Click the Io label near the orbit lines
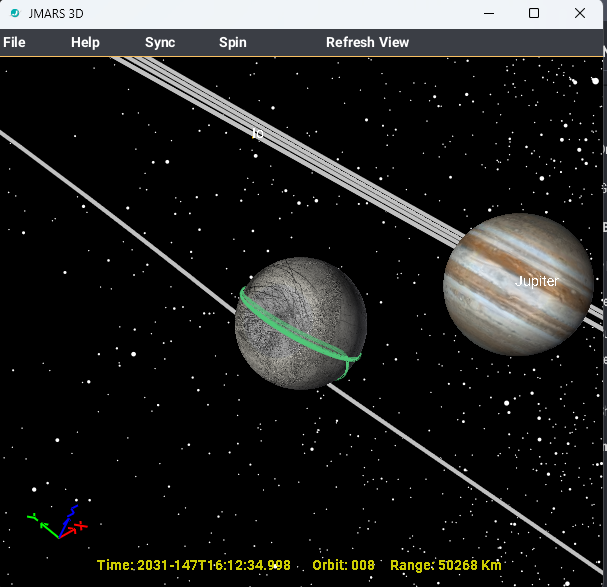 tap(257, 134)
